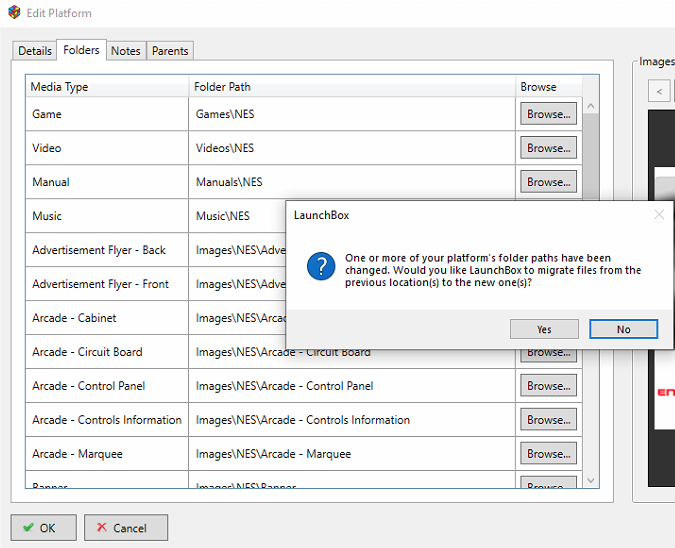Click Browse for the Video folder

coord(548,148)
